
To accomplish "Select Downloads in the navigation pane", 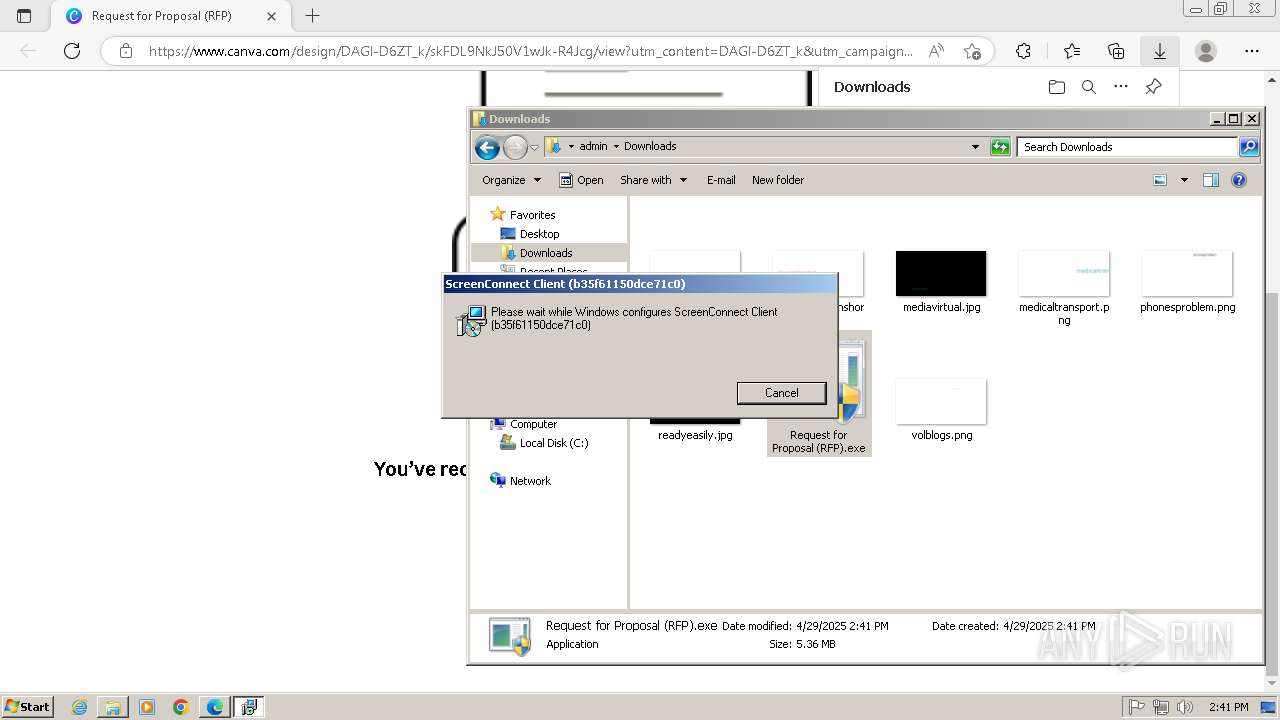I will 546,253.
